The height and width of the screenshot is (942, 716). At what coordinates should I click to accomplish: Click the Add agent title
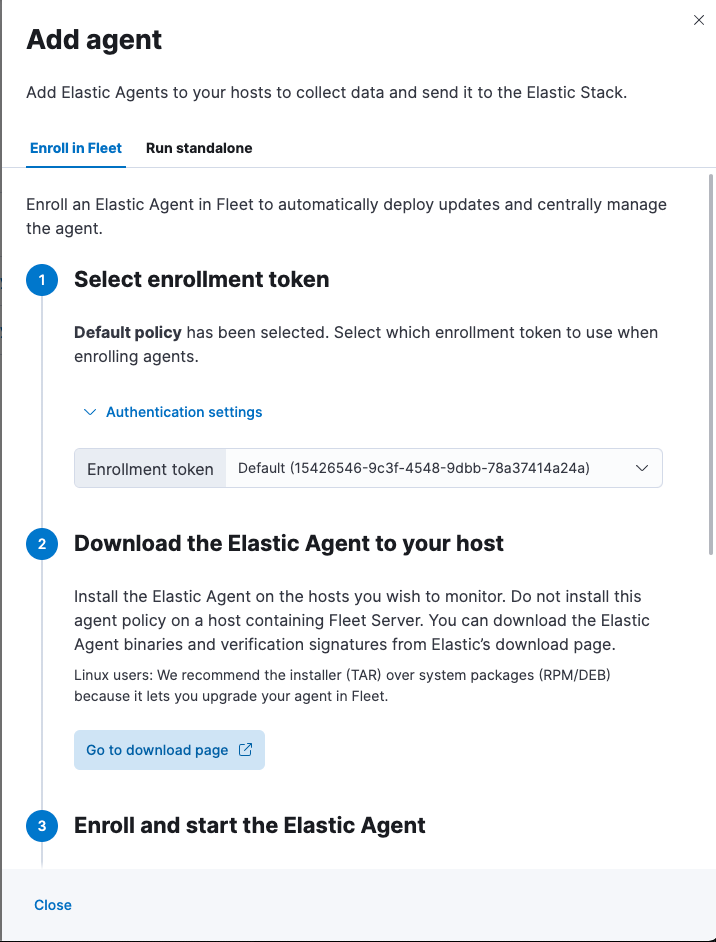tap(94, 41)
